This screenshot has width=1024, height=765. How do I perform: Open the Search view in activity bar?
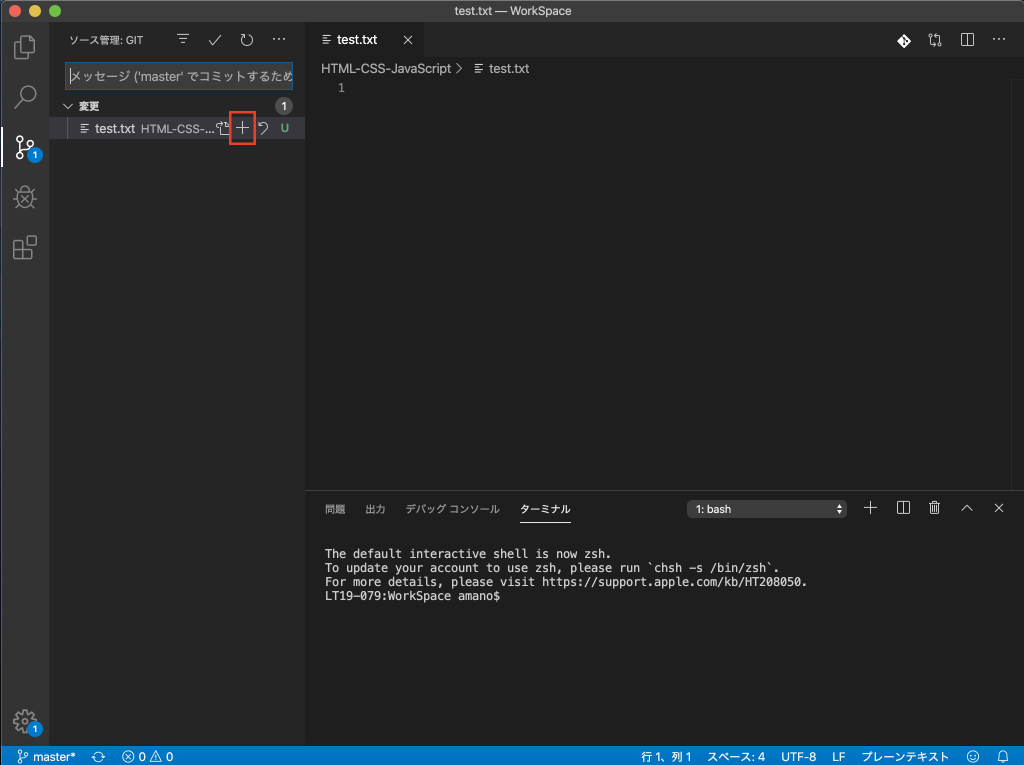25,97
